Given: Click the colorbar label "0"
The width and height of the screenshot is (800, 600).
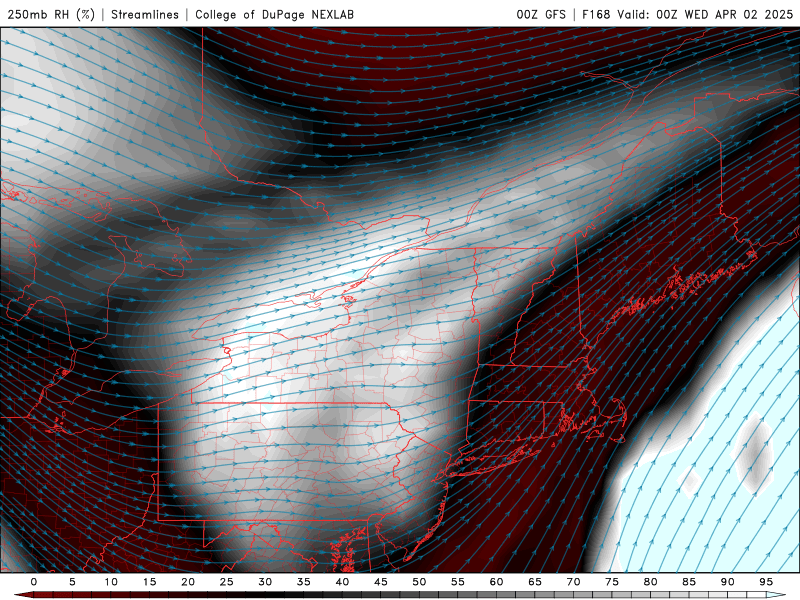Looking at the screenshot, I should (34, 582).
